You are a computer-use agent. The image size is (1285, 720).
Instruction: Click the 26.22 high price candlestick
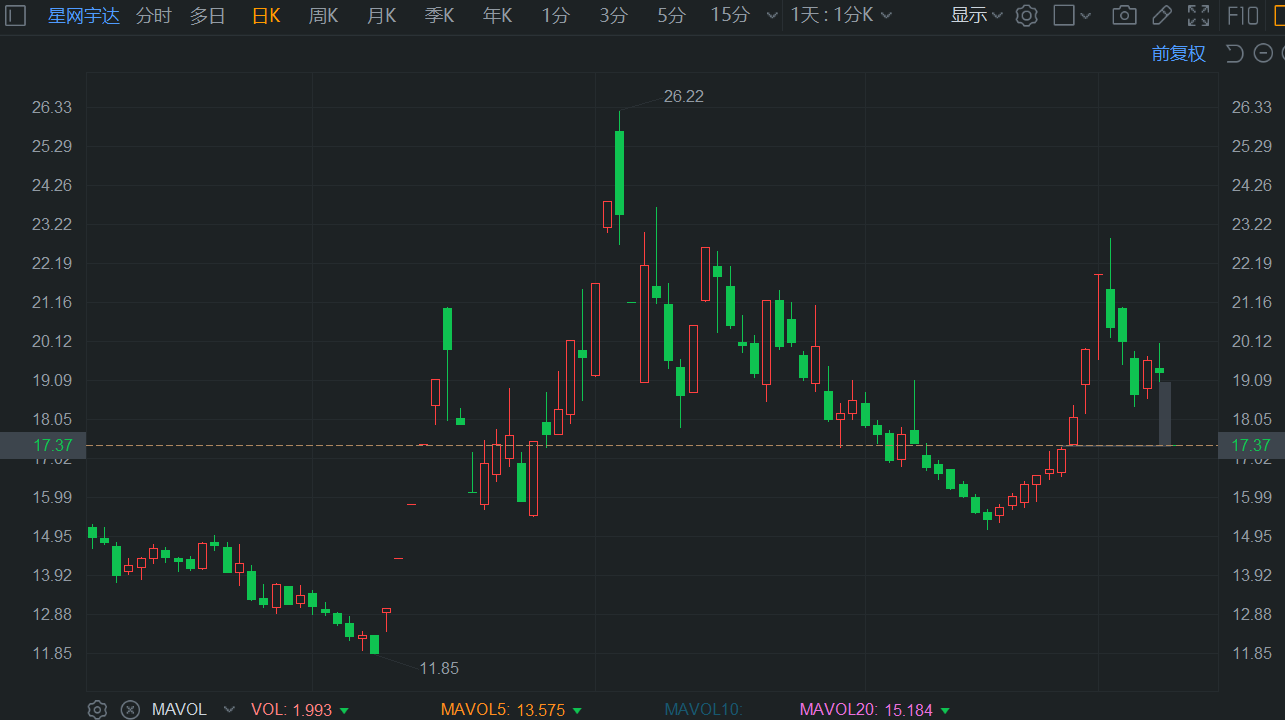point(619,172)
